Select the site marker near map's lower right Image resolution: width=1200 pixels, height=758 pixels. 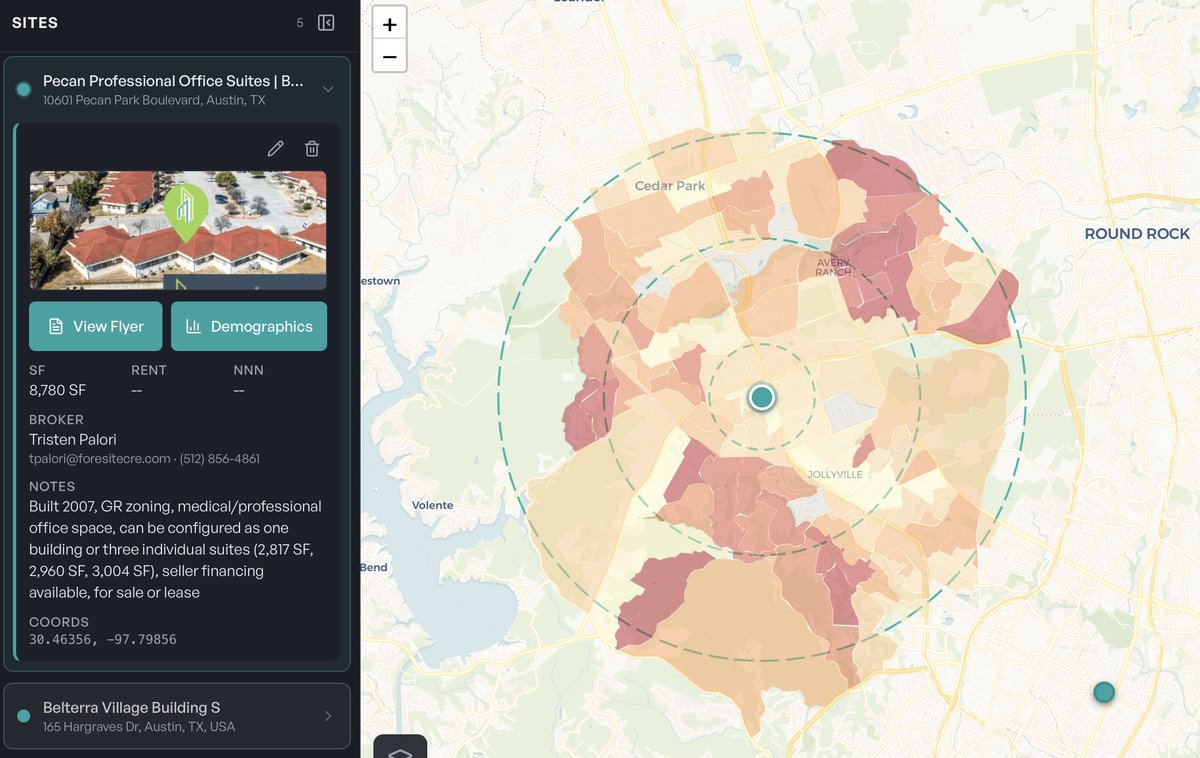(x=1104, y=692)
